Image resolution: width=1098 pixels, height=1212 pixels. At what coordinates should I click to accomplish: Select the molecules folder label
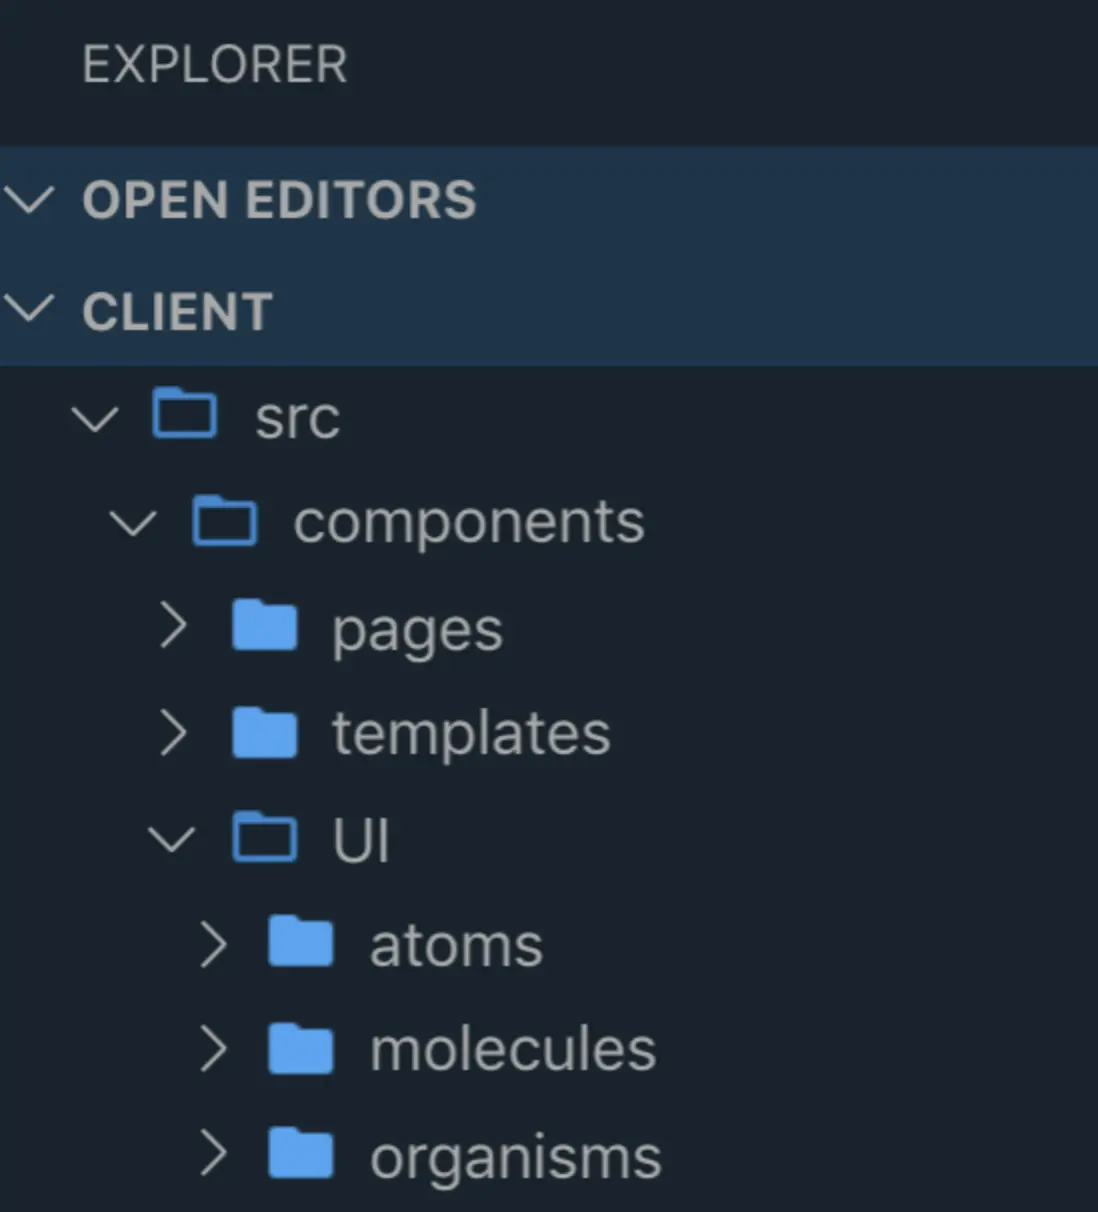513,1049
